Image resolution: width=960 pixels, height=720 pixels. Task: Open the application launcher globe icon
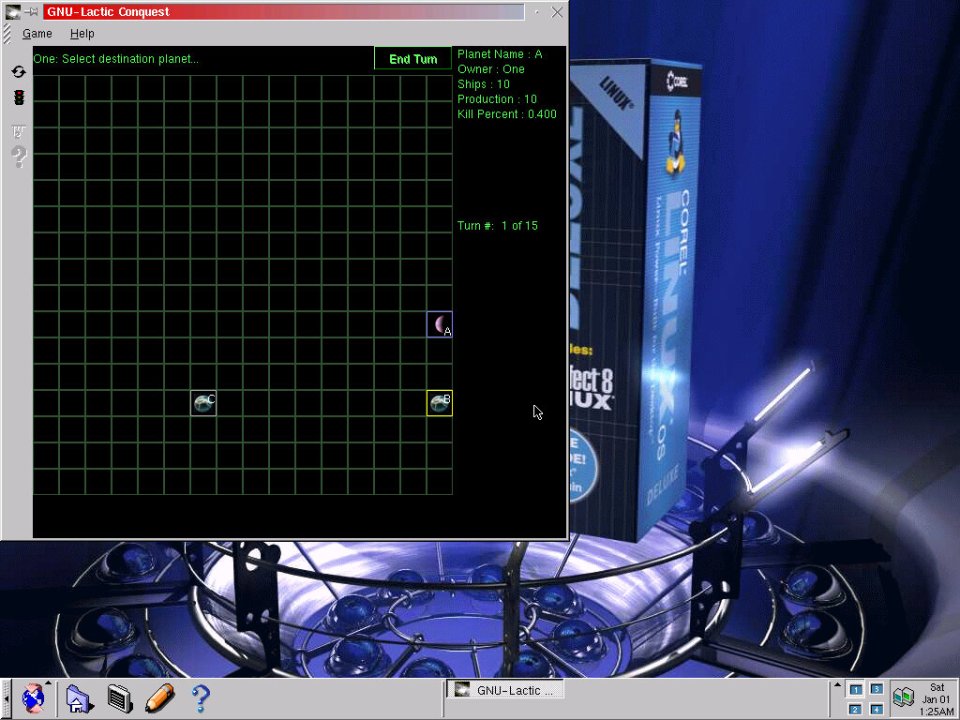tap(34, 698)
